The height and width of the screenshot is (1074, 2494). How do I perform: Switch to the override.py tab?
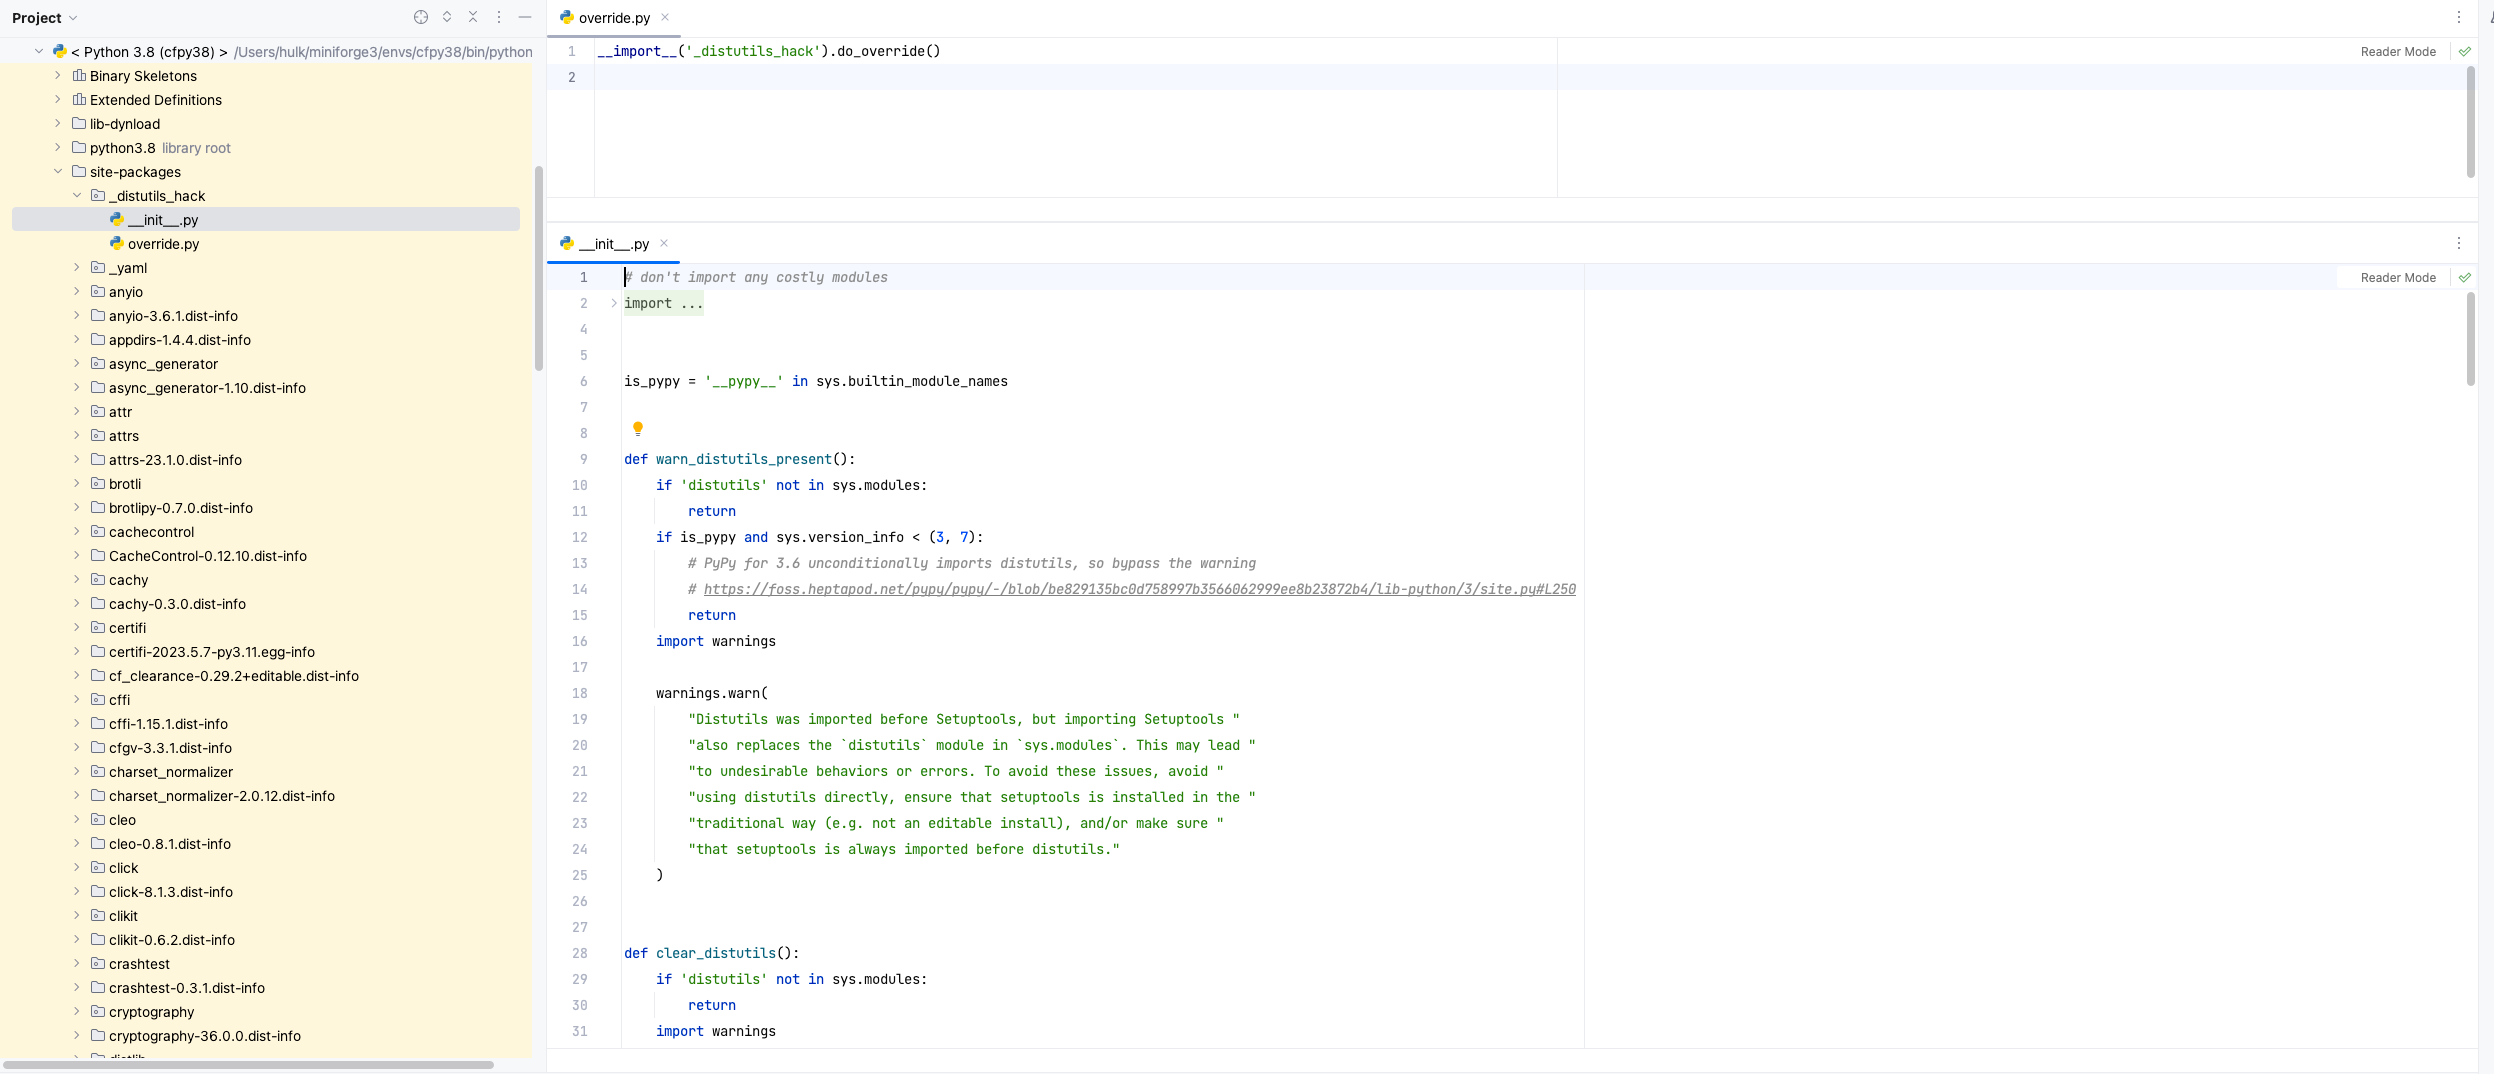(610, 17)
